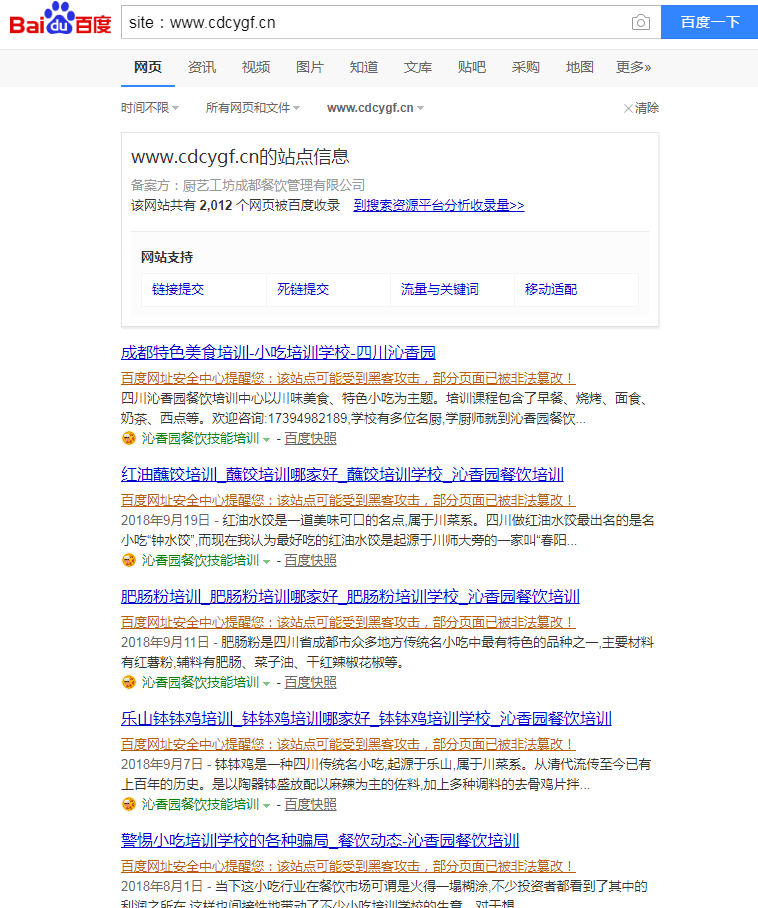Expand source arrow under 成都特色美食培训 result
The height and width of the screenshot is (908, 758).
pos(266,440)
